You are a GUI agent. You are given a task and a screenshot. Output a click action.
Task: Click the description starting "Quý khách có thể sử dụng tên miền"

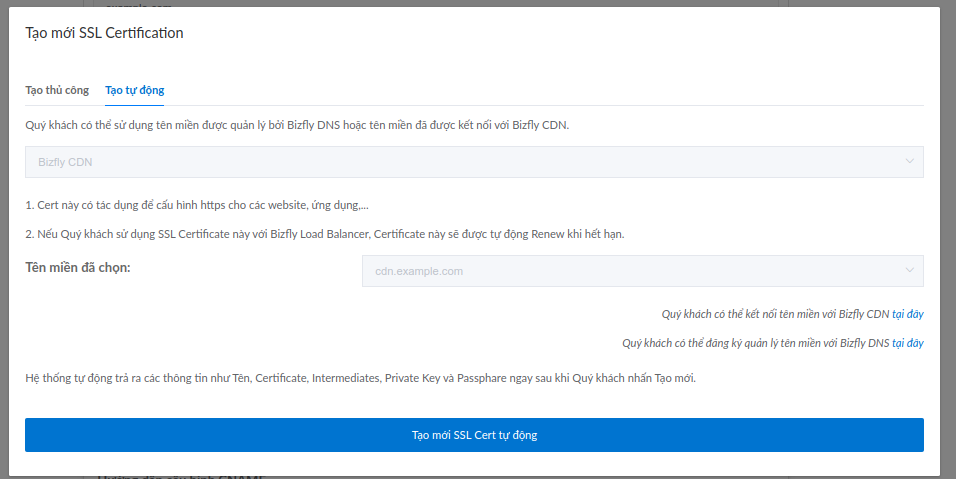tap(297, 125)
